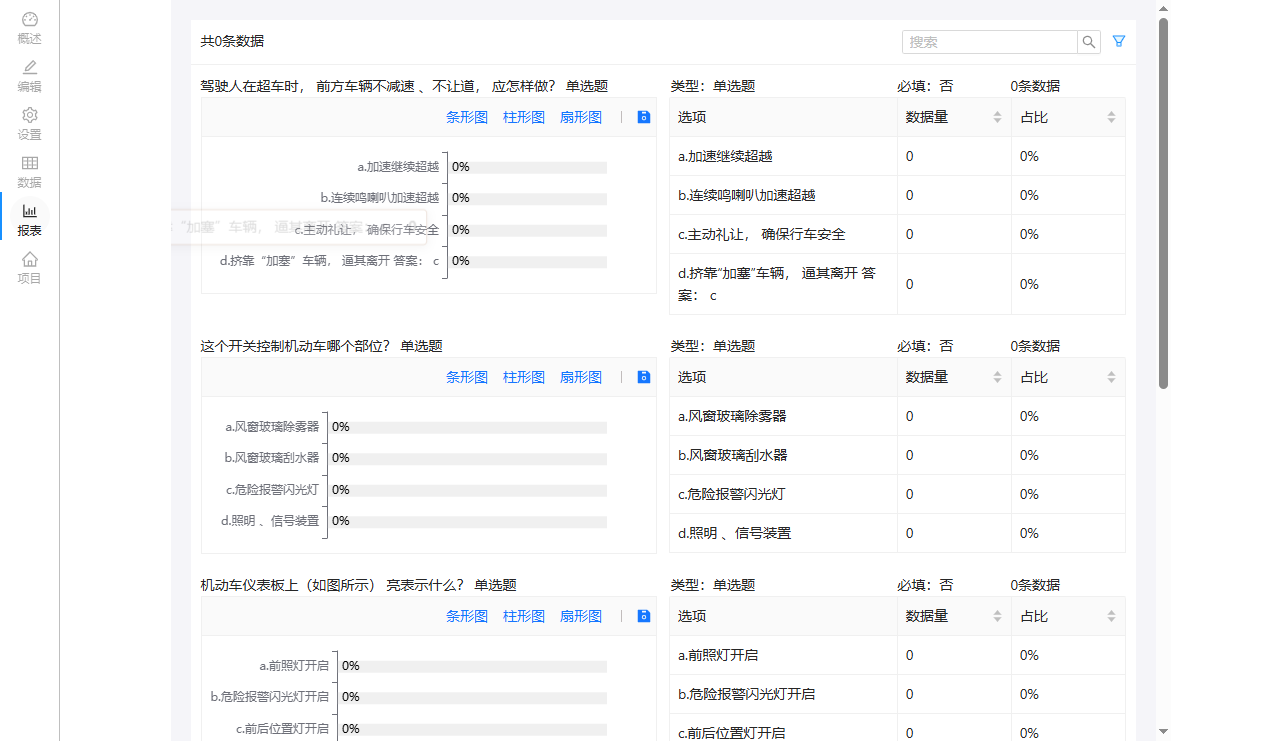Save the second question's chart image
The image size is (1281, 741).
pyautogui.click(x=644, y=377)
